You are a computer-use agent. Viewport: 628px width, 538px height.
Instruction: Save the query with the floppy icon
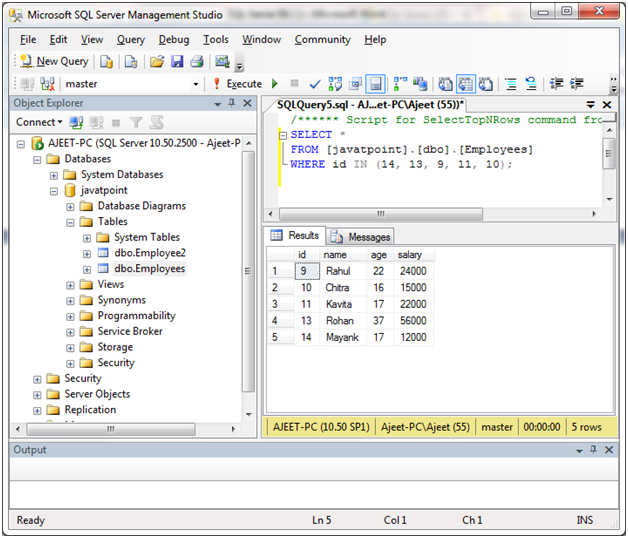[x=177, y=61]
